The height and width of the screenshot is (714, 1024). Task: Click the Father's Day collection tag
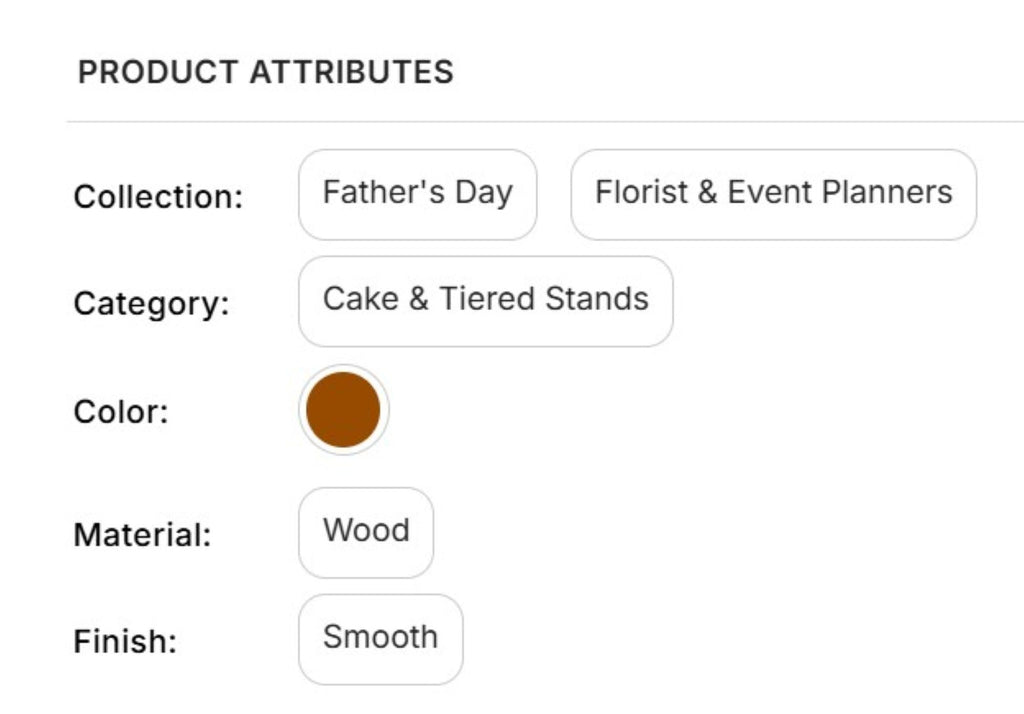tap(417, 194)
